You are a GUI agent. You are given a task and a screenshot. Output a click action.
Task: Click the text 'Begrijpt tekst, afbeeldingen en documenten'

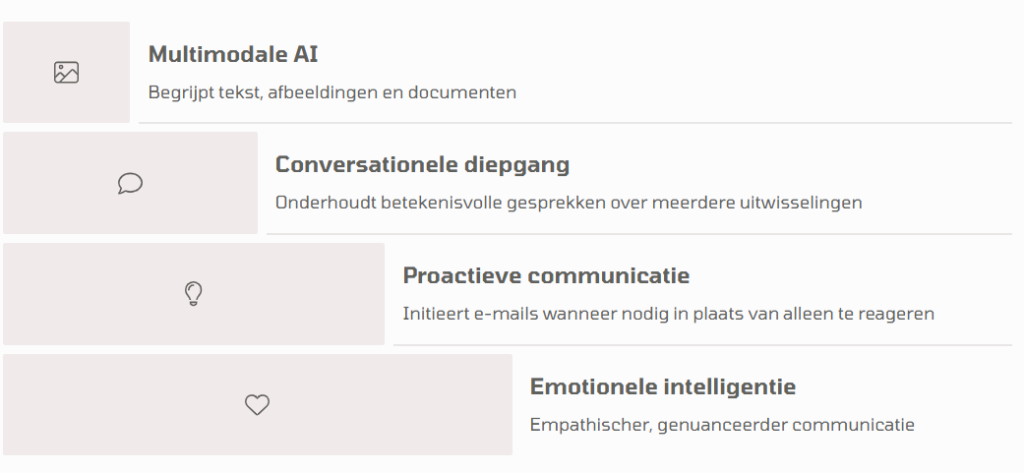(332, 92)
